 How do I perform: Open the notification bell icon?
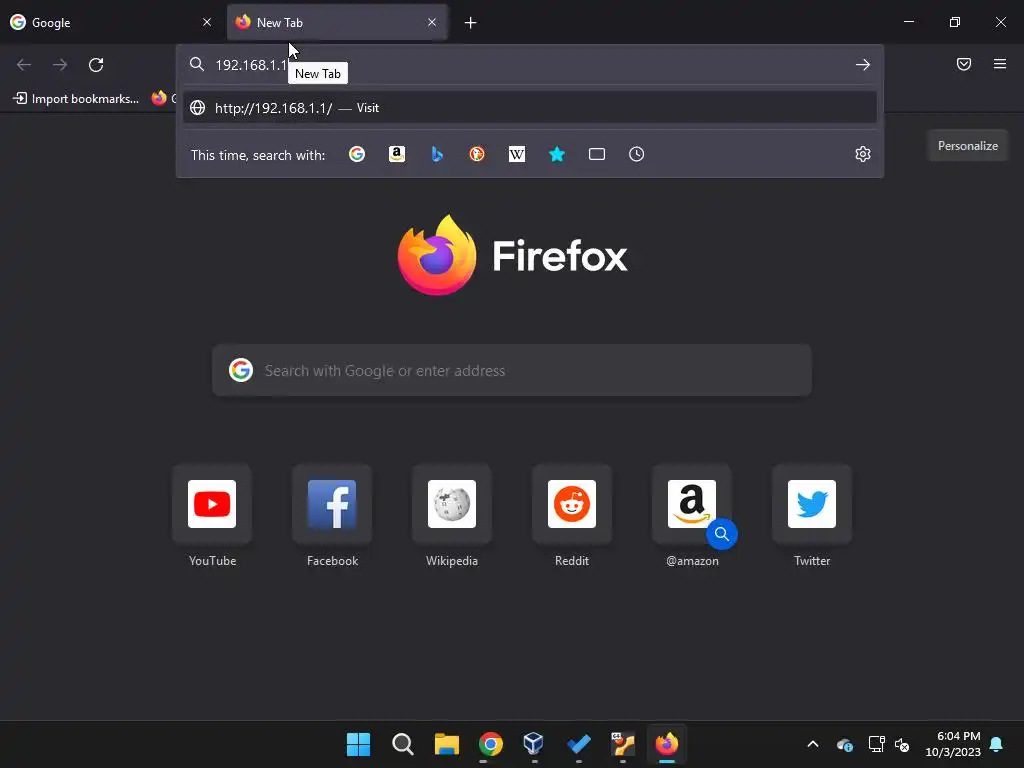(997, 744)
